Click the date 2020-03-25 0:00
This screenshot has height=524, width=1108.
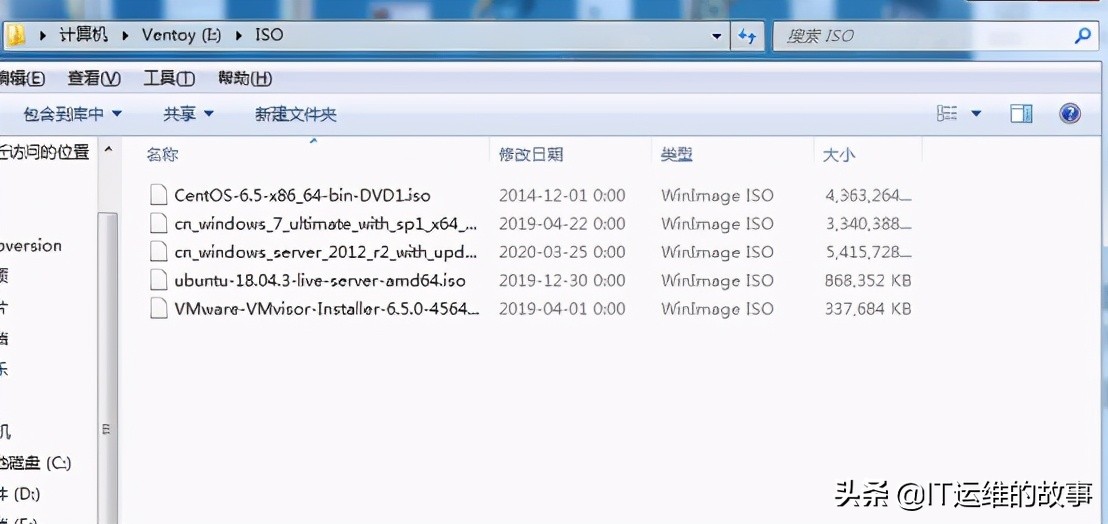[562, 252]
